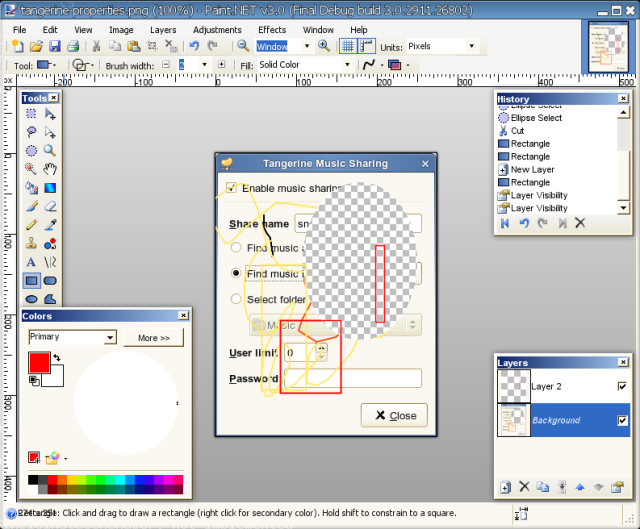Open the Adjustments menu
This screenshot has height=529, width=640.
point(217,30)
